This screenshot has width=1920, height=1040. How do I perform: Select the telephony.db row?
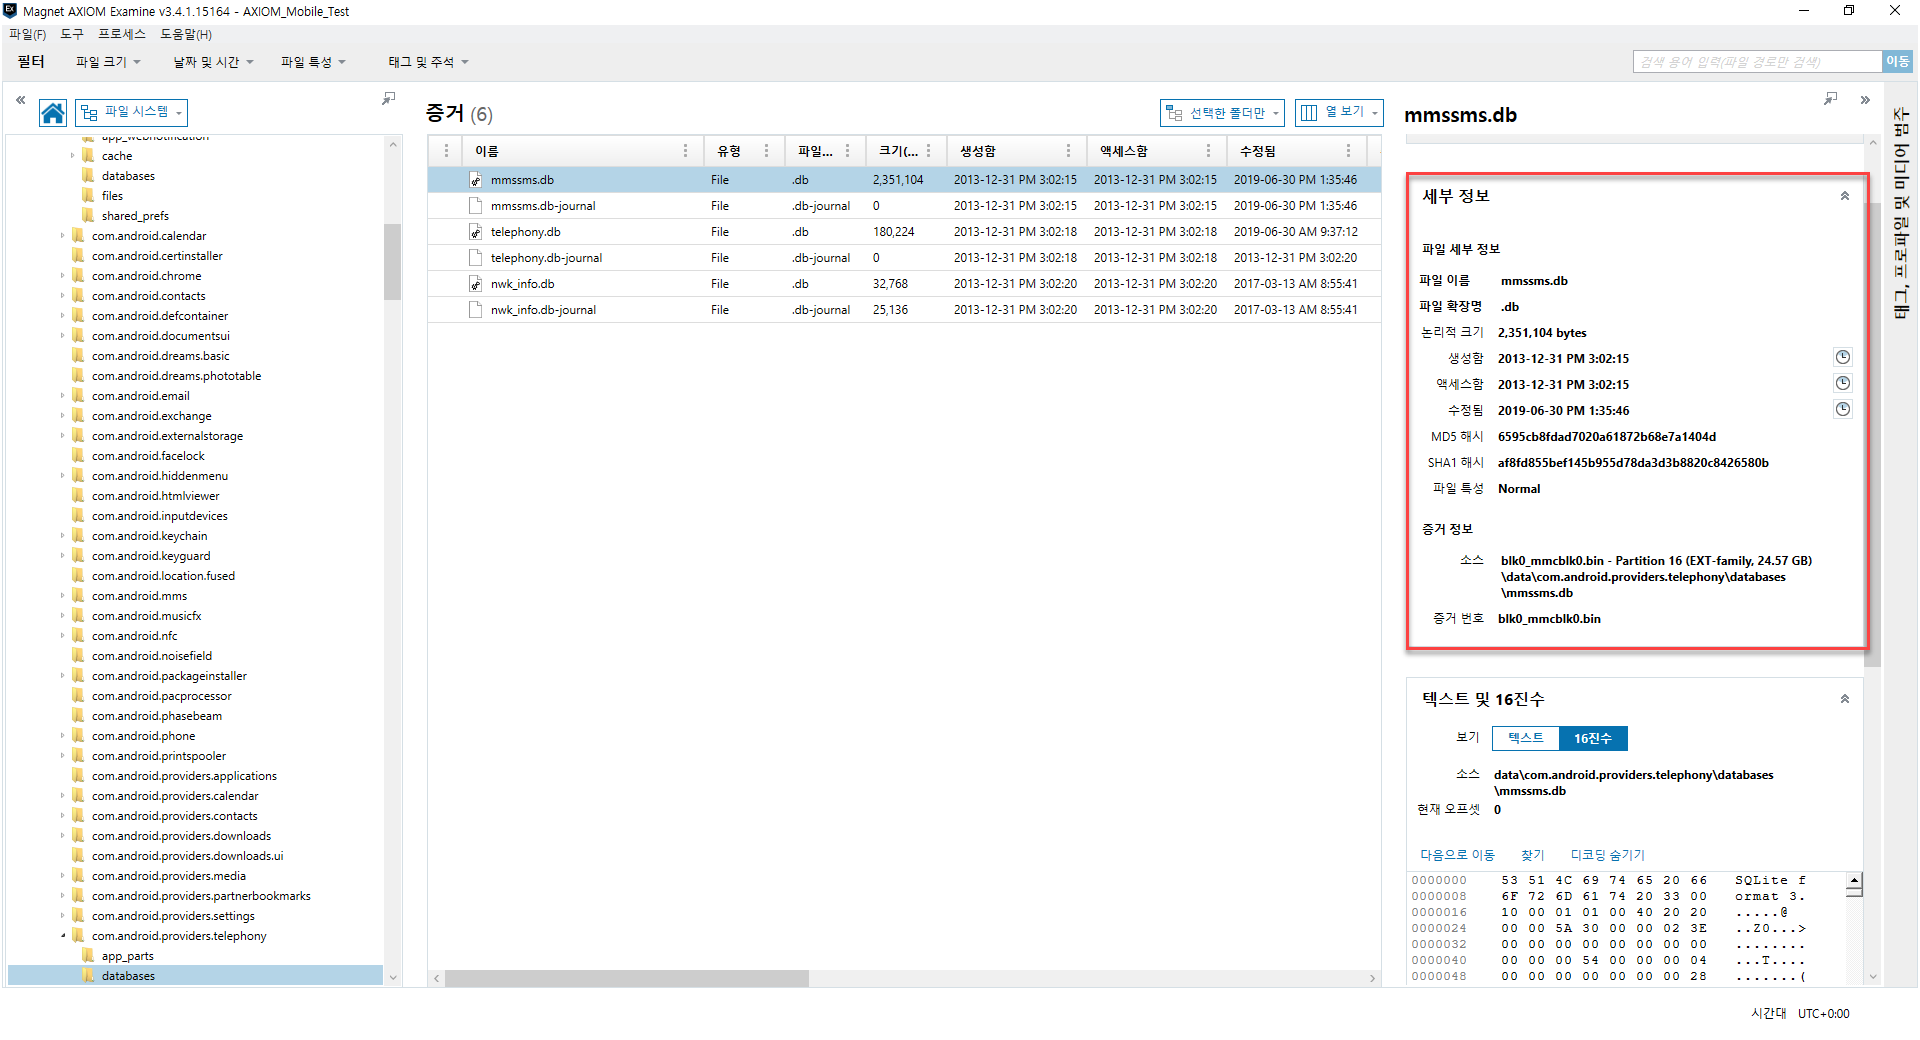point(904,232)
